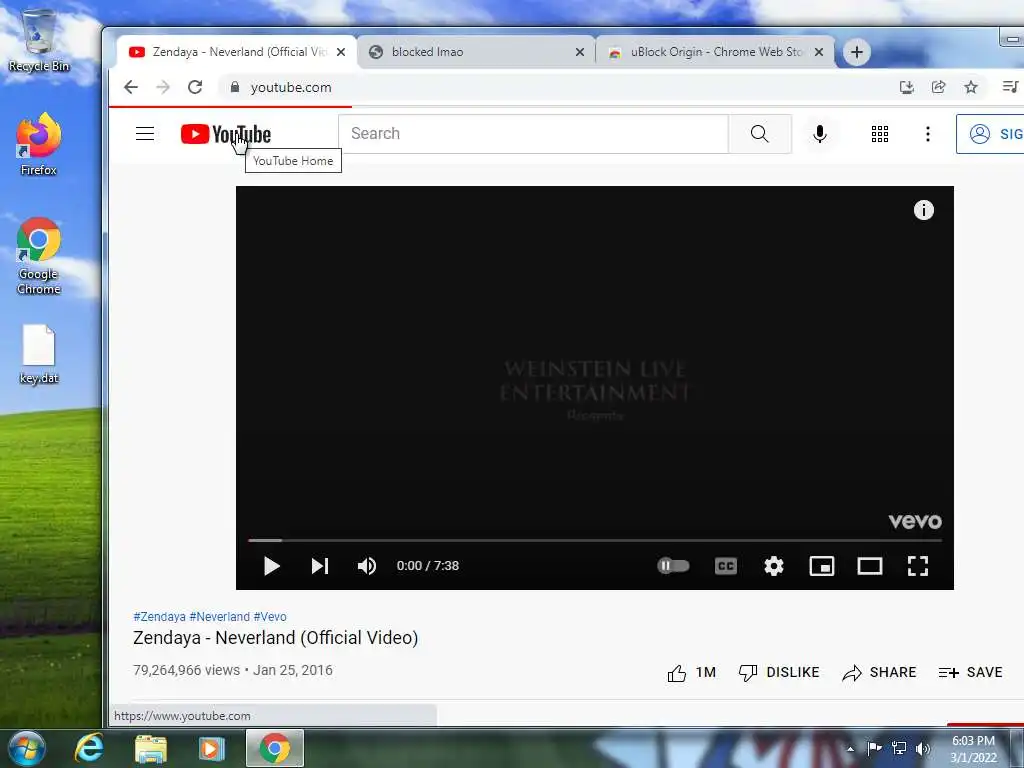The image size is (1024, 768).
Task: Show video info cards icon
Action: click(923, 210)
